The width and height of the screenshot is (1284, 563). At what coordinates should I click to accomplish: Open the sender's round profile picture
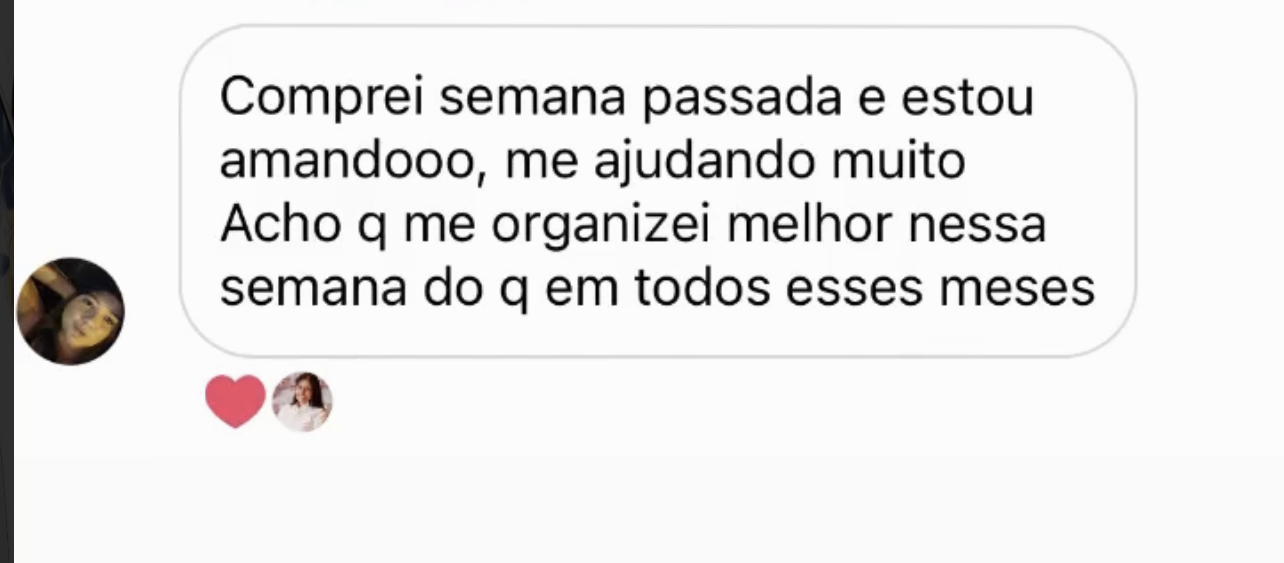coord(71,311)
